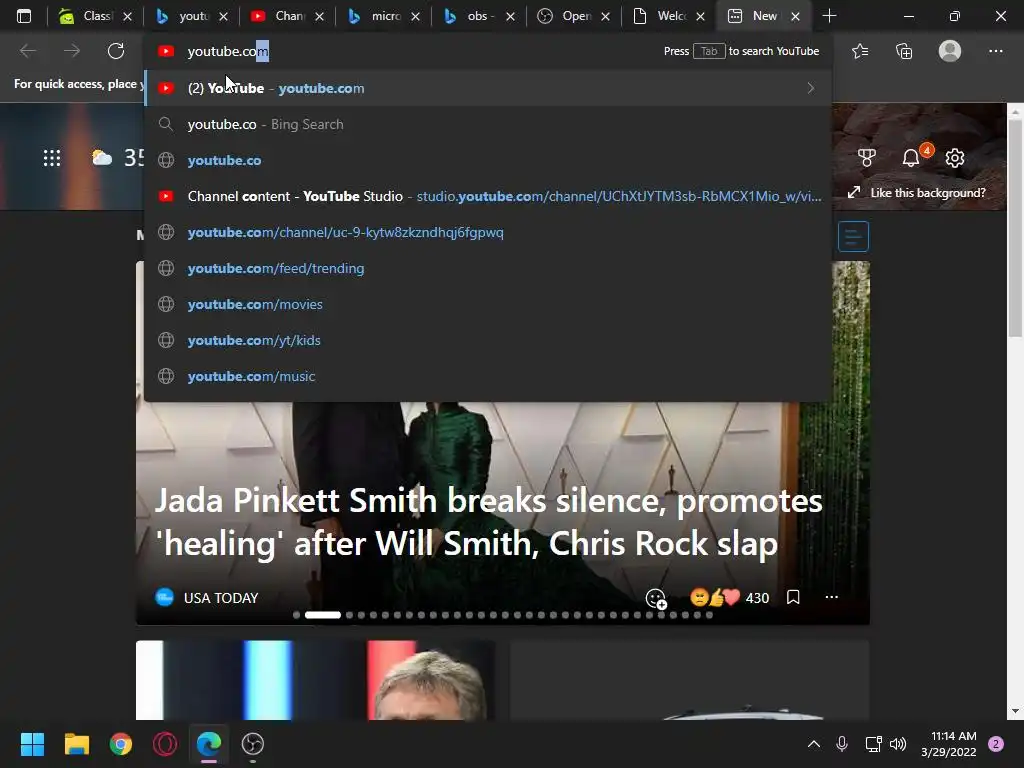The width and height of the screenshot is (1024, 768).
Task: Open Channel content YouTube Studio suggestion
Action: pos(487,196)
